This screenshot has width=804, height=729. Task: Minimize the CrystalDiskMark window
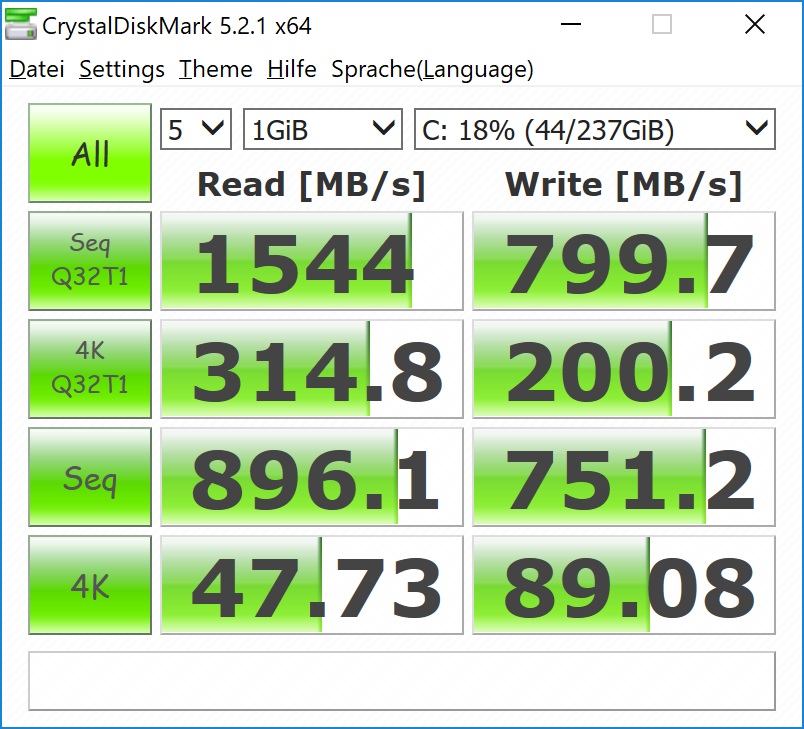[571, 24]
